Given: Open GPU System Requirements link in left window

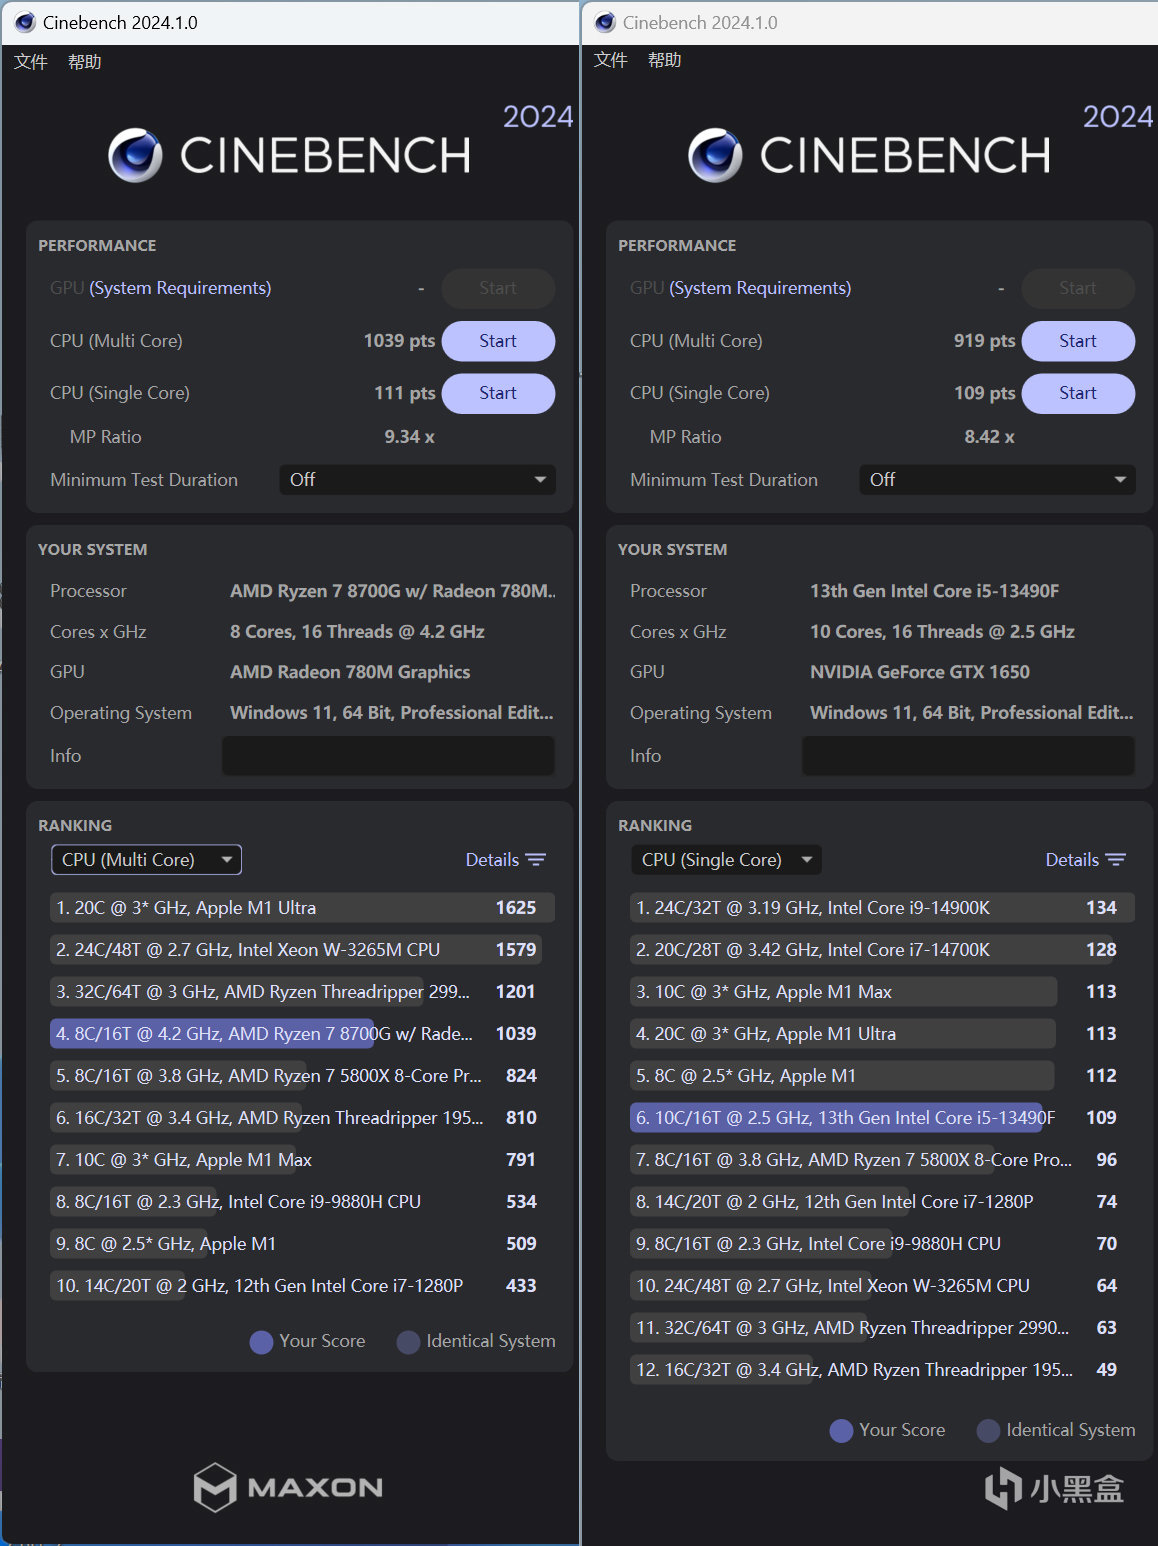Looking at the screenshot, I should coord(180,288).
